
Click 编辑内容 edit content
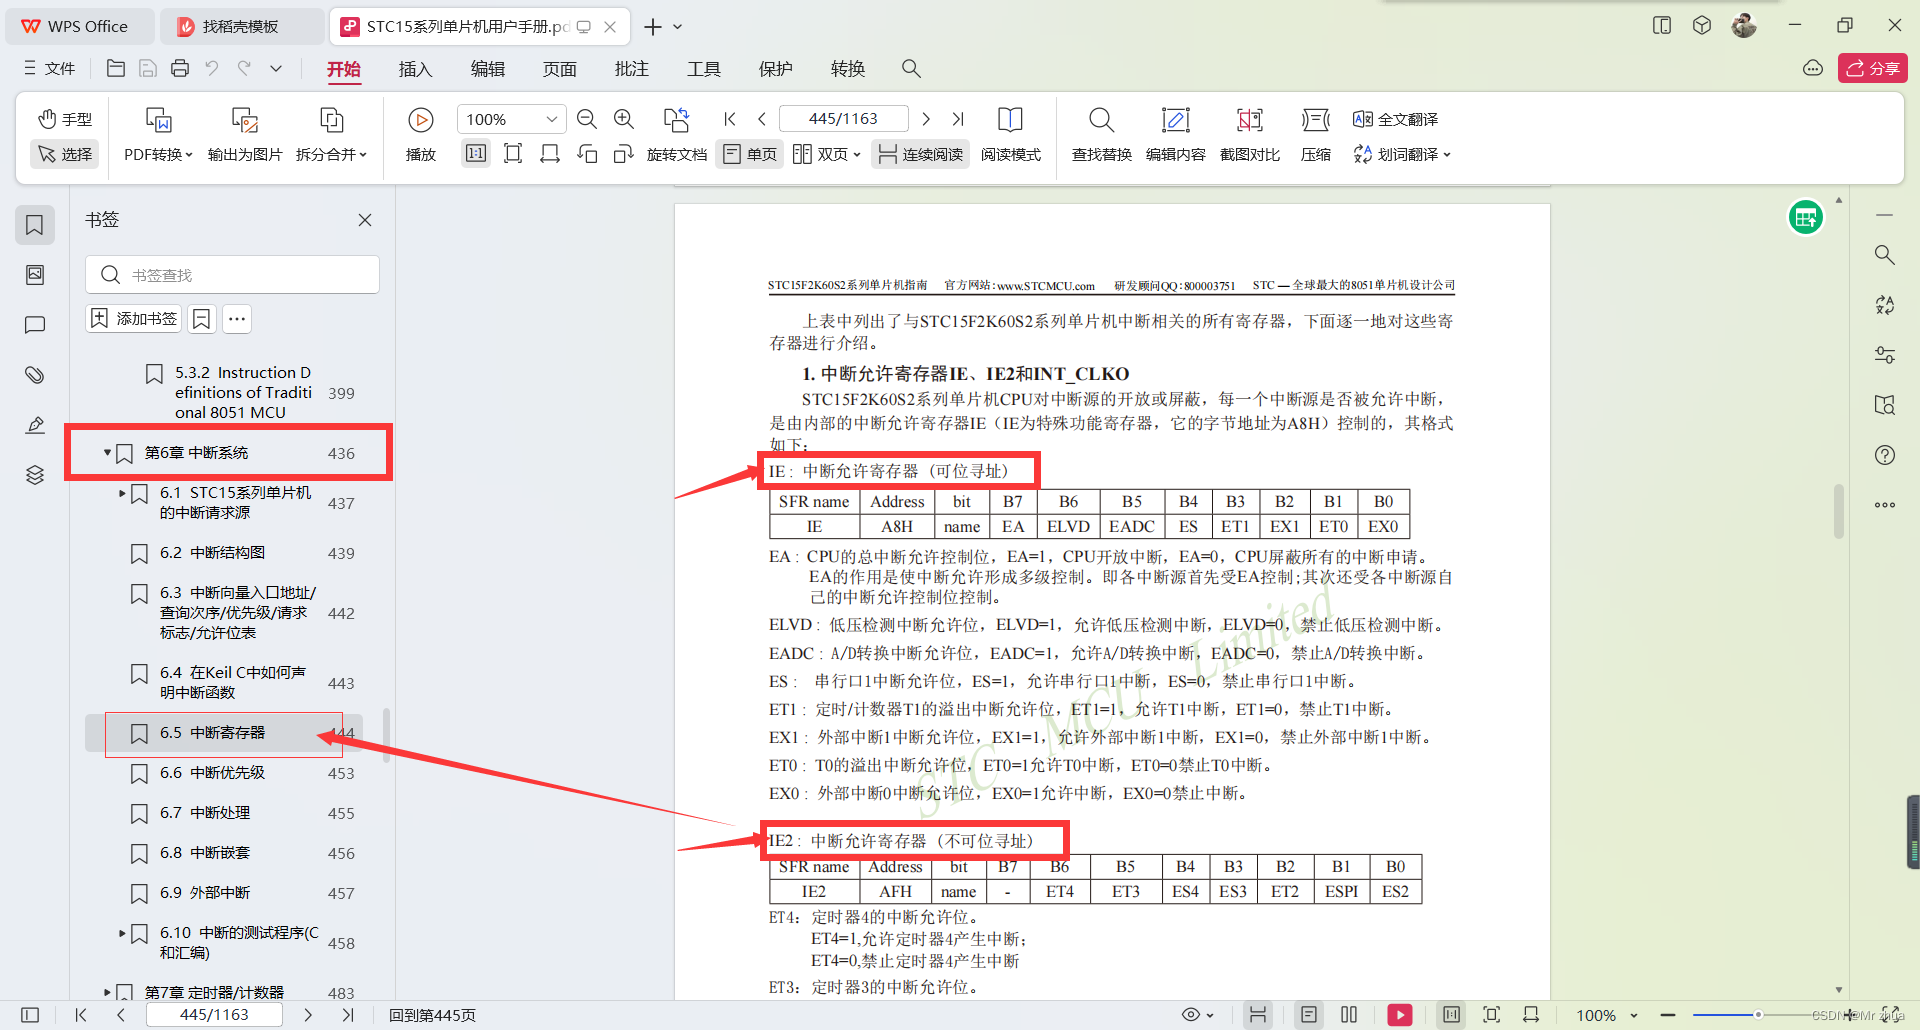tap(1175, 133)
